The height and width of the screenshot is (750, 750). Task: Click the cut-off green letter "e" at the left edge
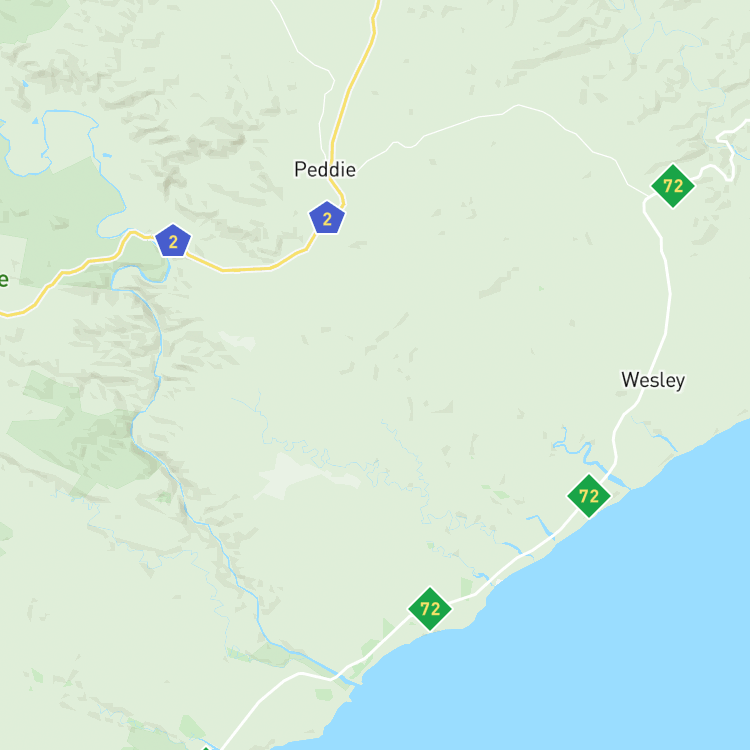tap(4, 279)
